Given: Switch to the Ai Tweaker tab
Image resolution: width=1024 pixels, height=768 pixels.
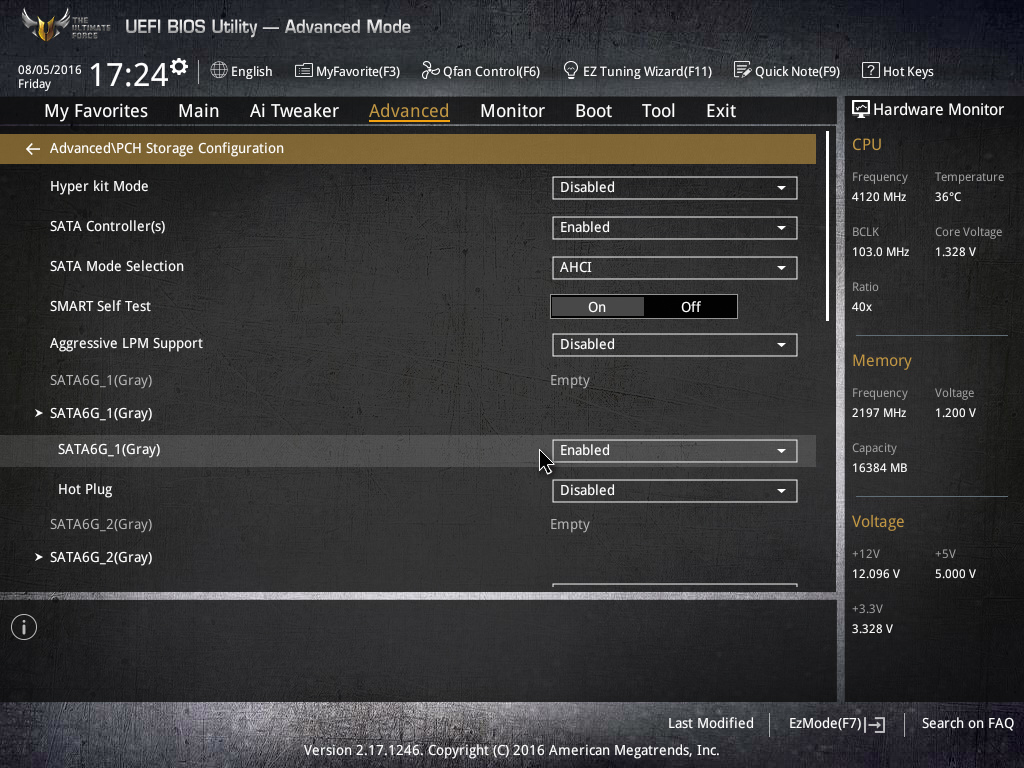Looking at the screenshot, I should (294, 111).
